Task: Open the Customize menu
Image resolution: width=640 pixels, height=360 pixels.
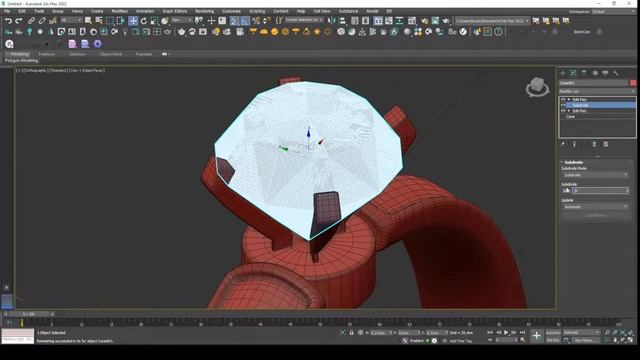Action: click(x=231, y=11)
